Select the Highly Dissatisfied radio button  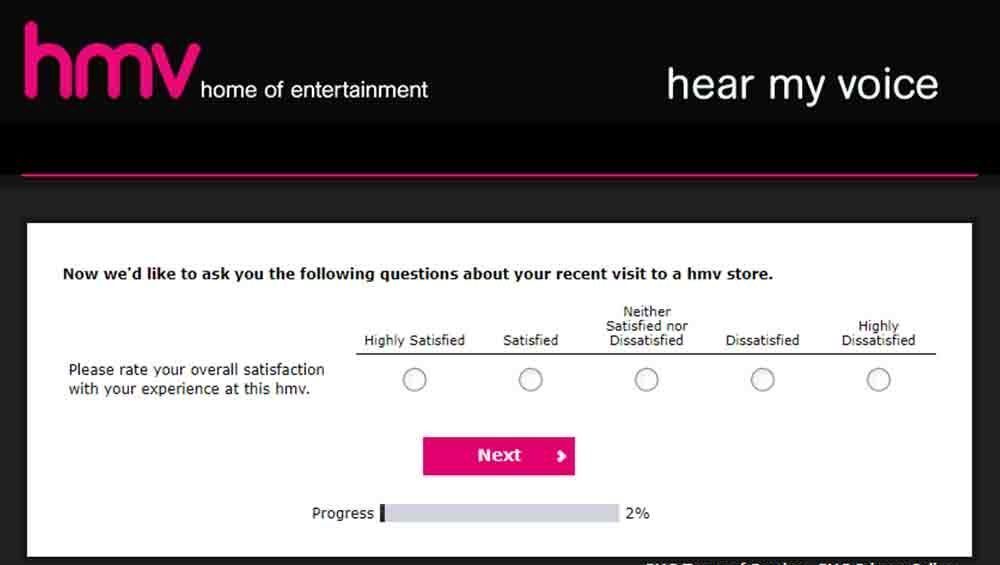879,380
